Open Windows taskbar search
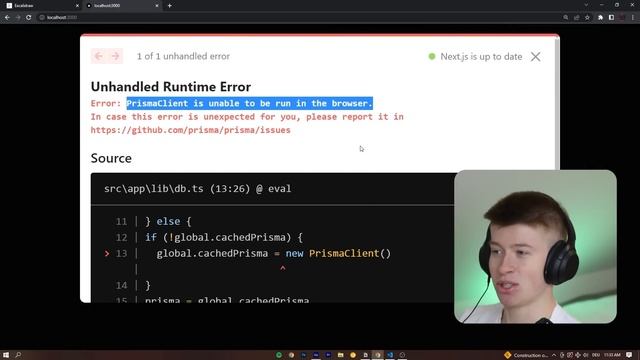Viewport: 640px width, 360px height. [x=18, y=355]
